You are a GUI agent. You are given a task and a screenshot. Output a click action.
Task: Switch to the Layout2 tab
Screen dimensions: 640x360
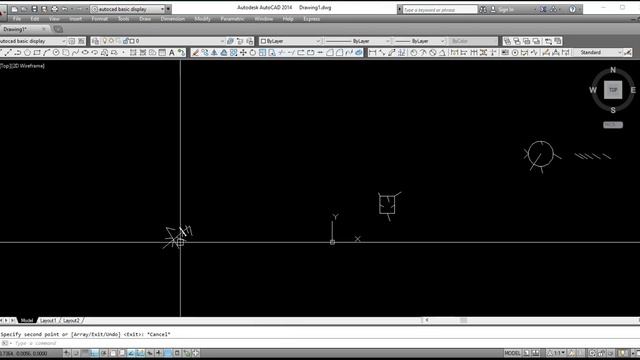pyautogui.click(x=71, y=320)
